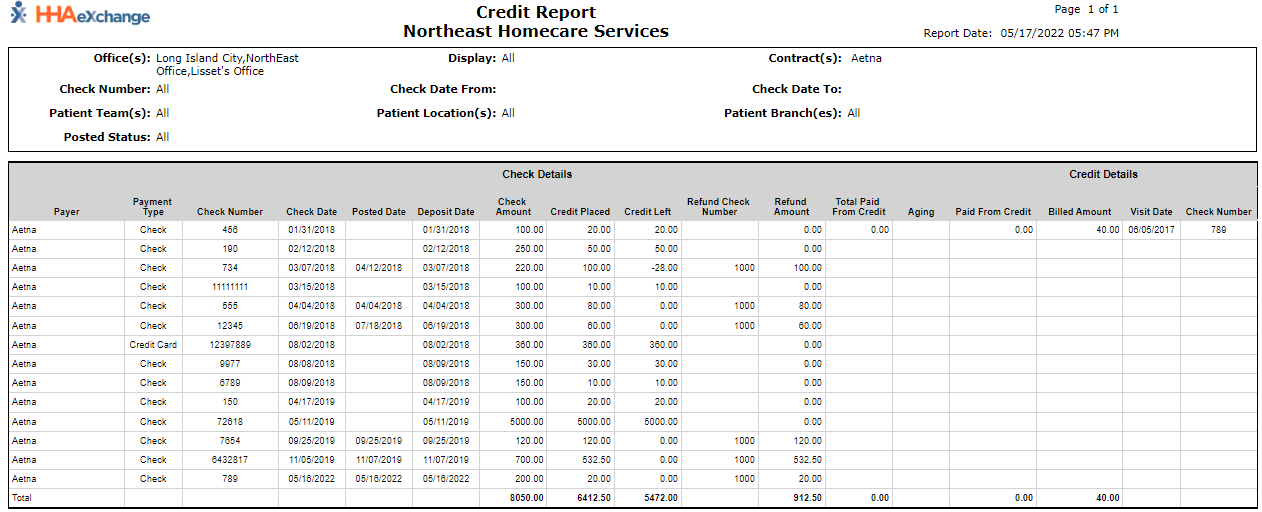
Task: Click the Check Date column header
Action: (312, 212)
